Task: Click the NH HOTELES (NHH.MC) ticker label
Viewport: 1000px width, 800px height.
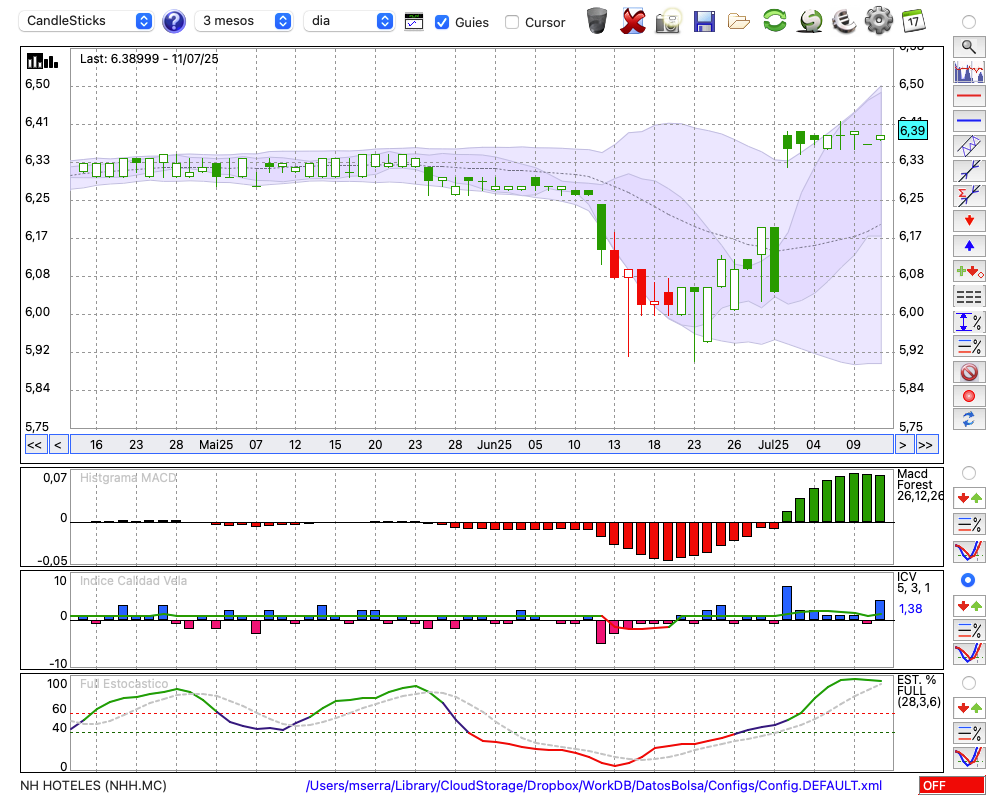Action: click(93, 785)
